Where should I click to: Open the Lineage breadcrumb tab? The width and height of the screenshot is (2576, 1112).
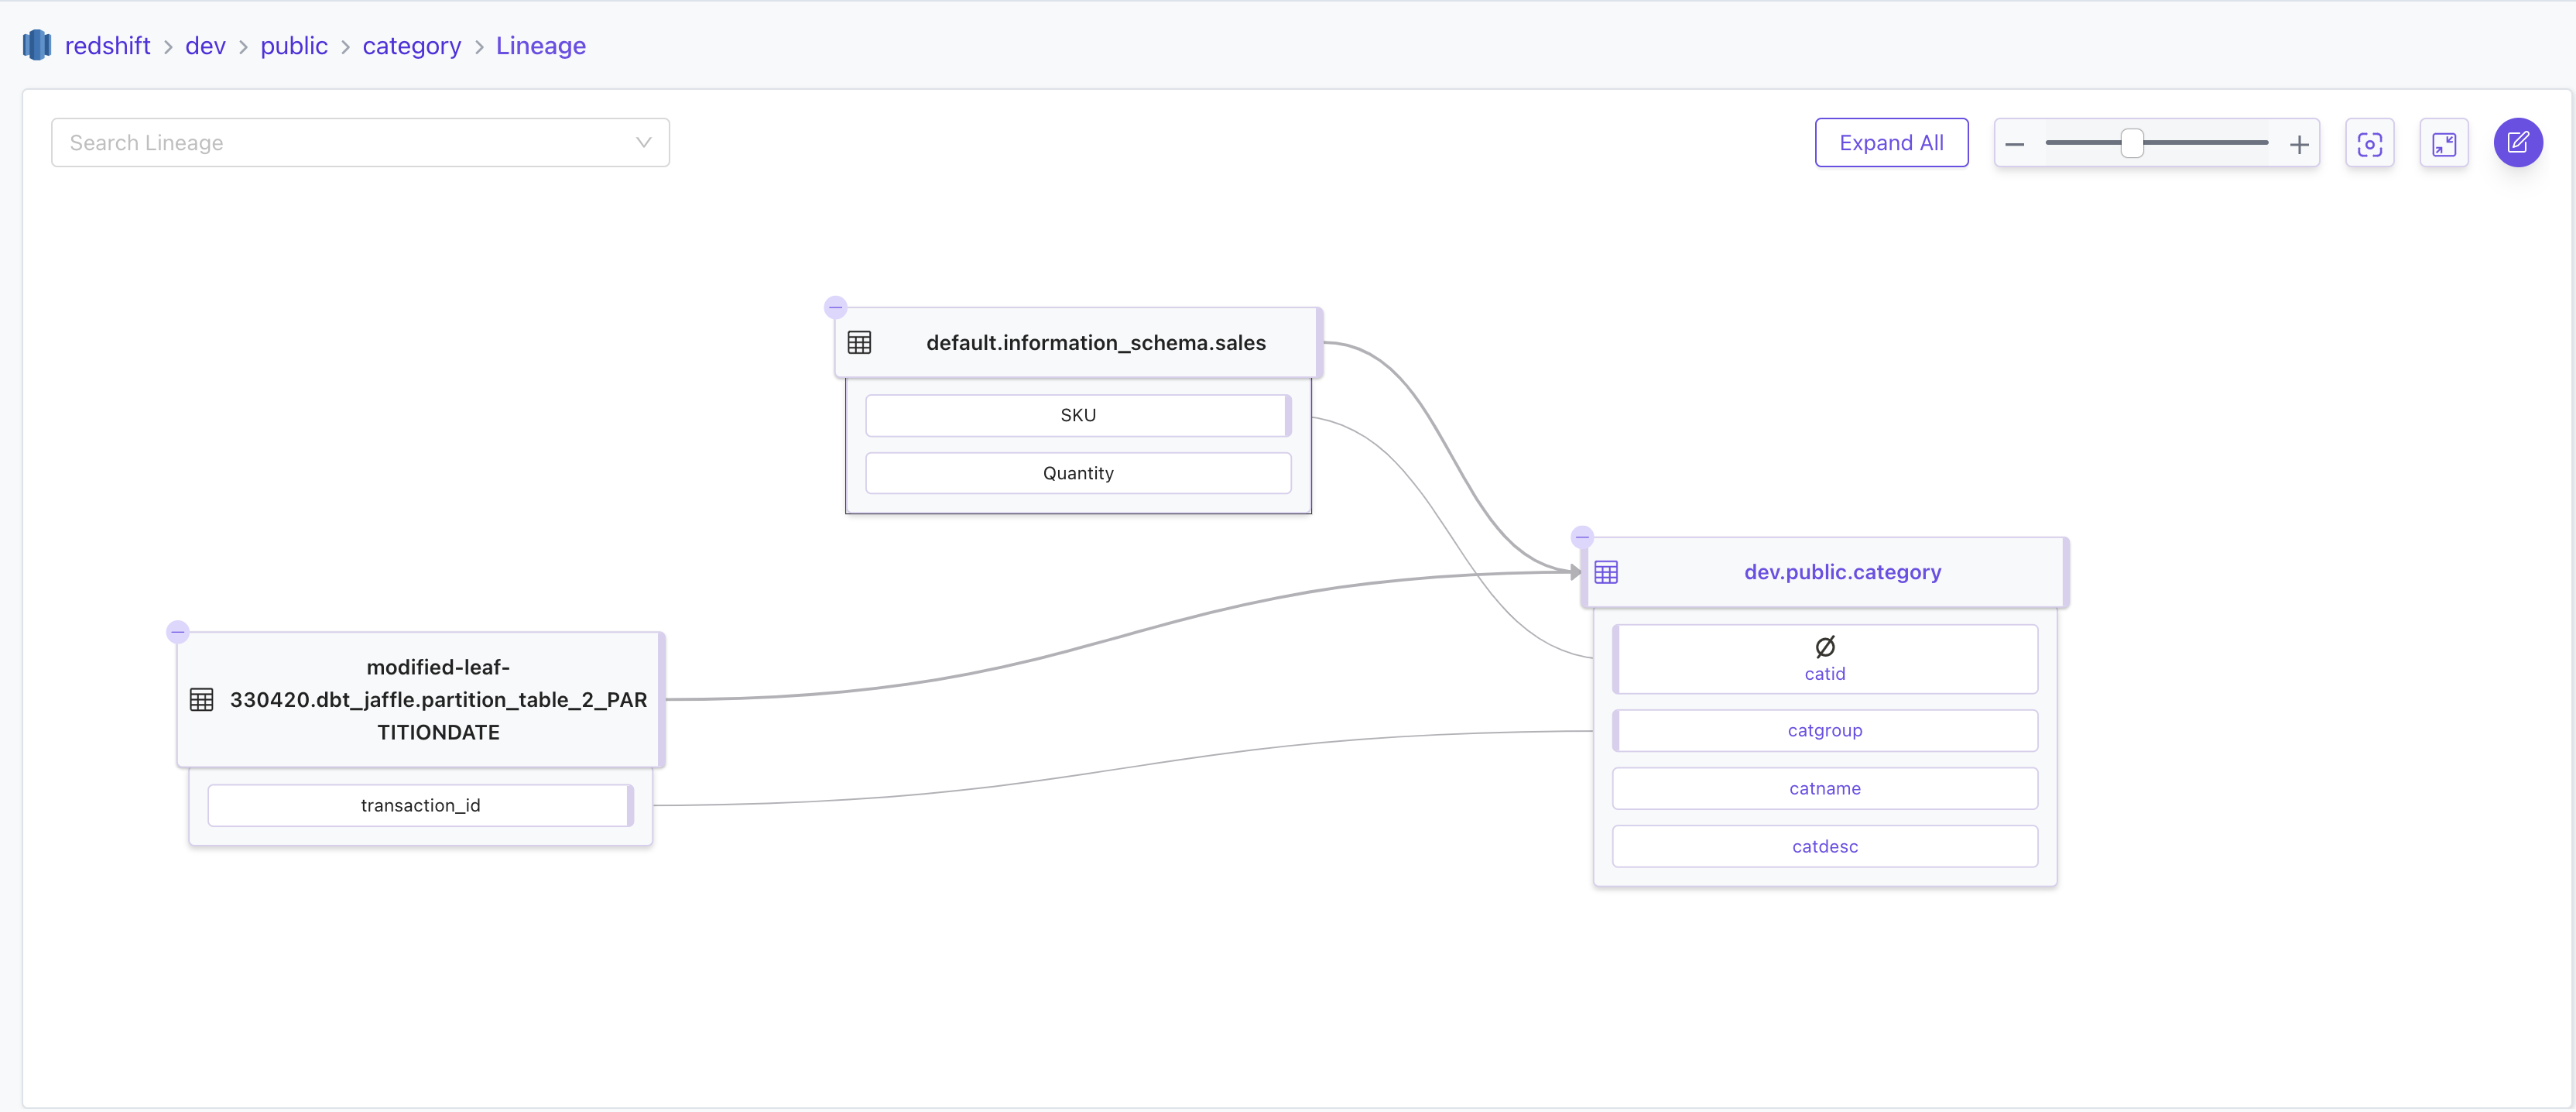tap(541, 46)
